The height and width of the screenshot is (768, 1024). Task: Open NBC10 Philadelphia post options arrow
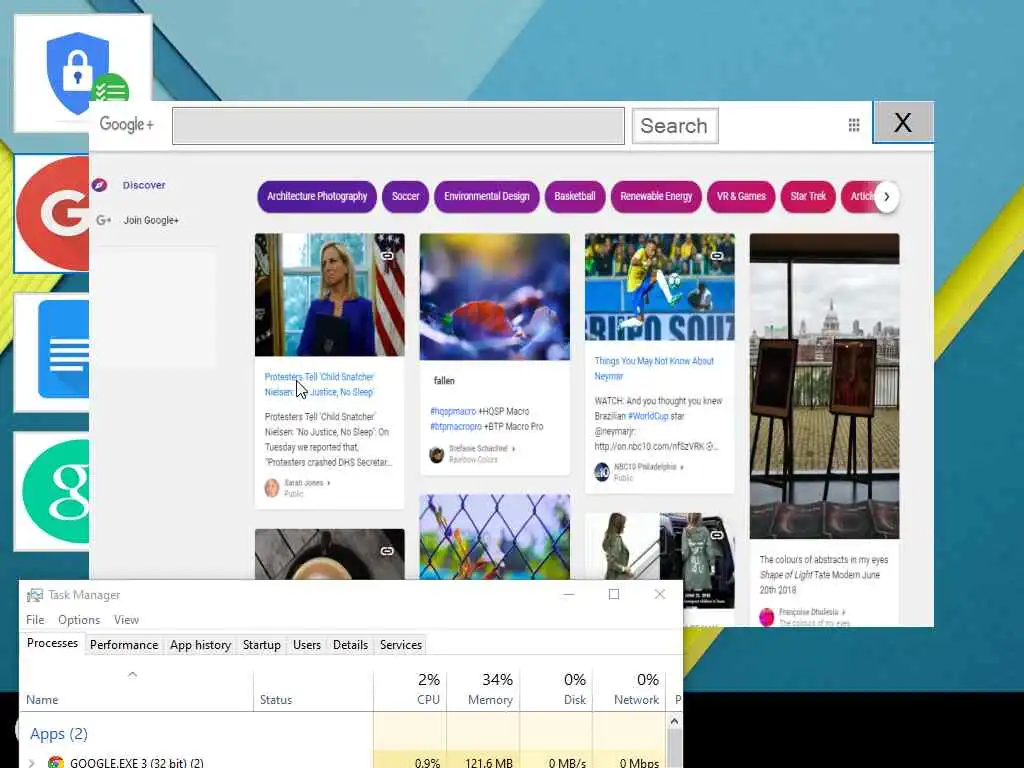(x=682, y=467)
